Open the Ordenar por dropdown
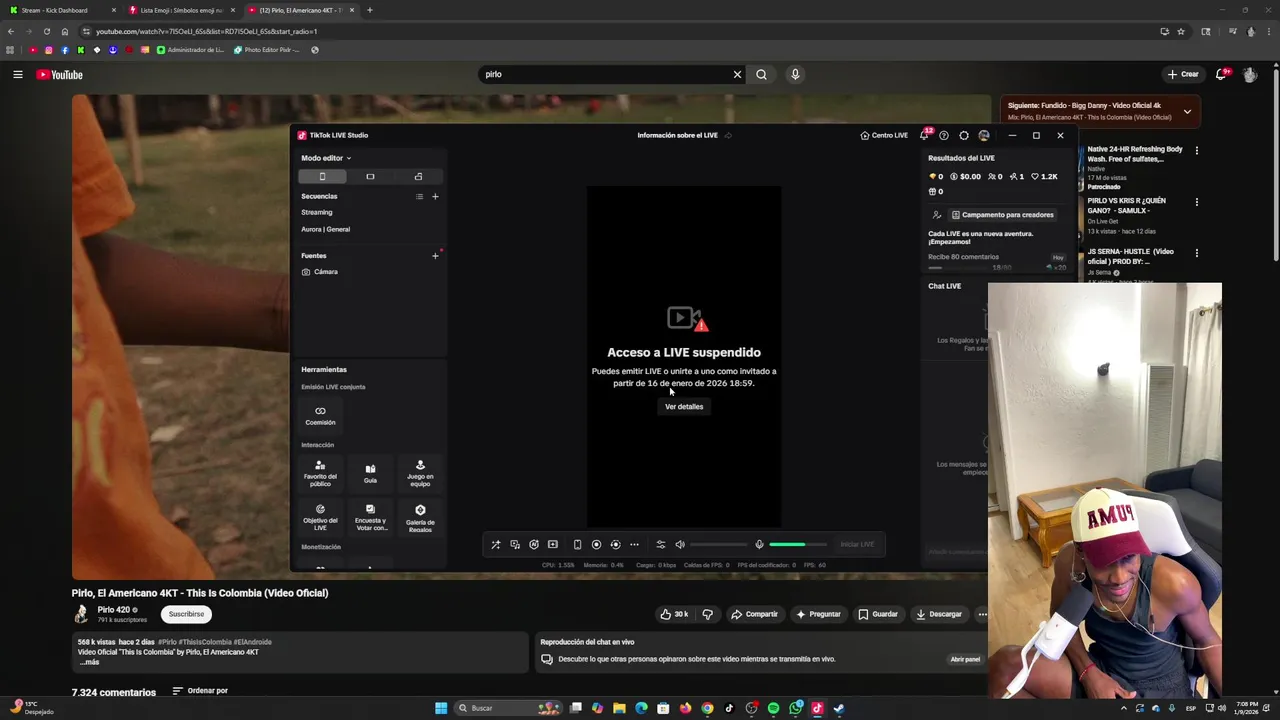The image size is (1280, 720). [200, 691]
